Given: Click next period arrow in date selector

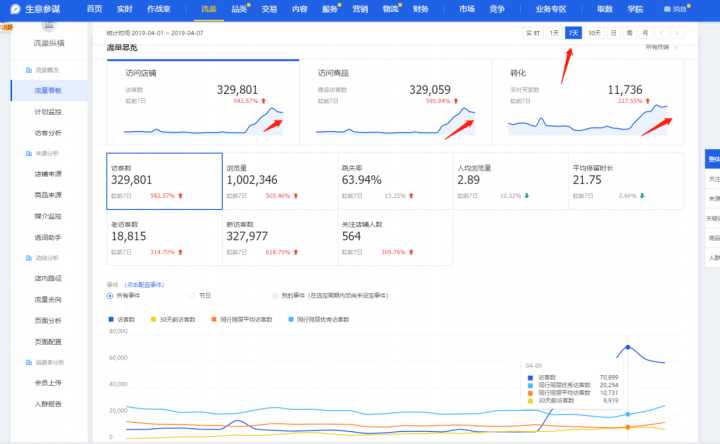Looking at the screenshot, I should click(677, 33).
